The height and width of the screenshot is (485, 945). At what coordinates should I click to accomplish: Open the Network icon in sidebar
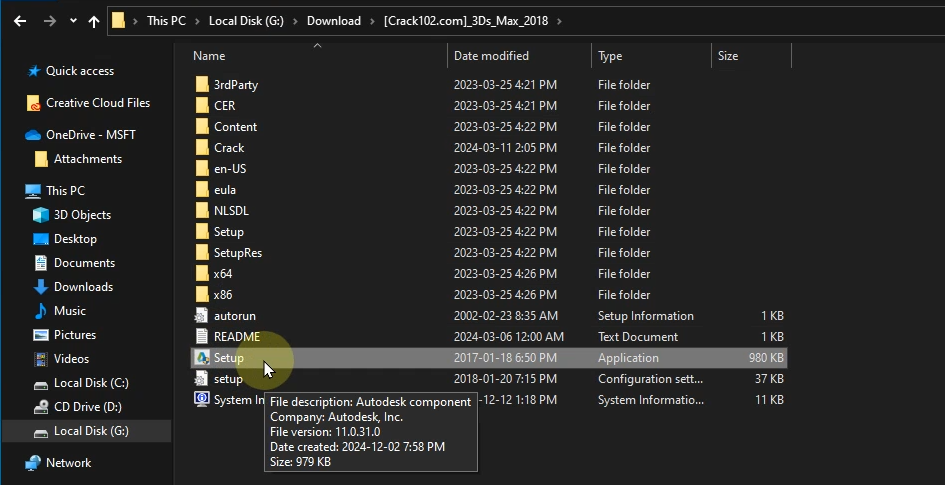(x=33, y=463)
